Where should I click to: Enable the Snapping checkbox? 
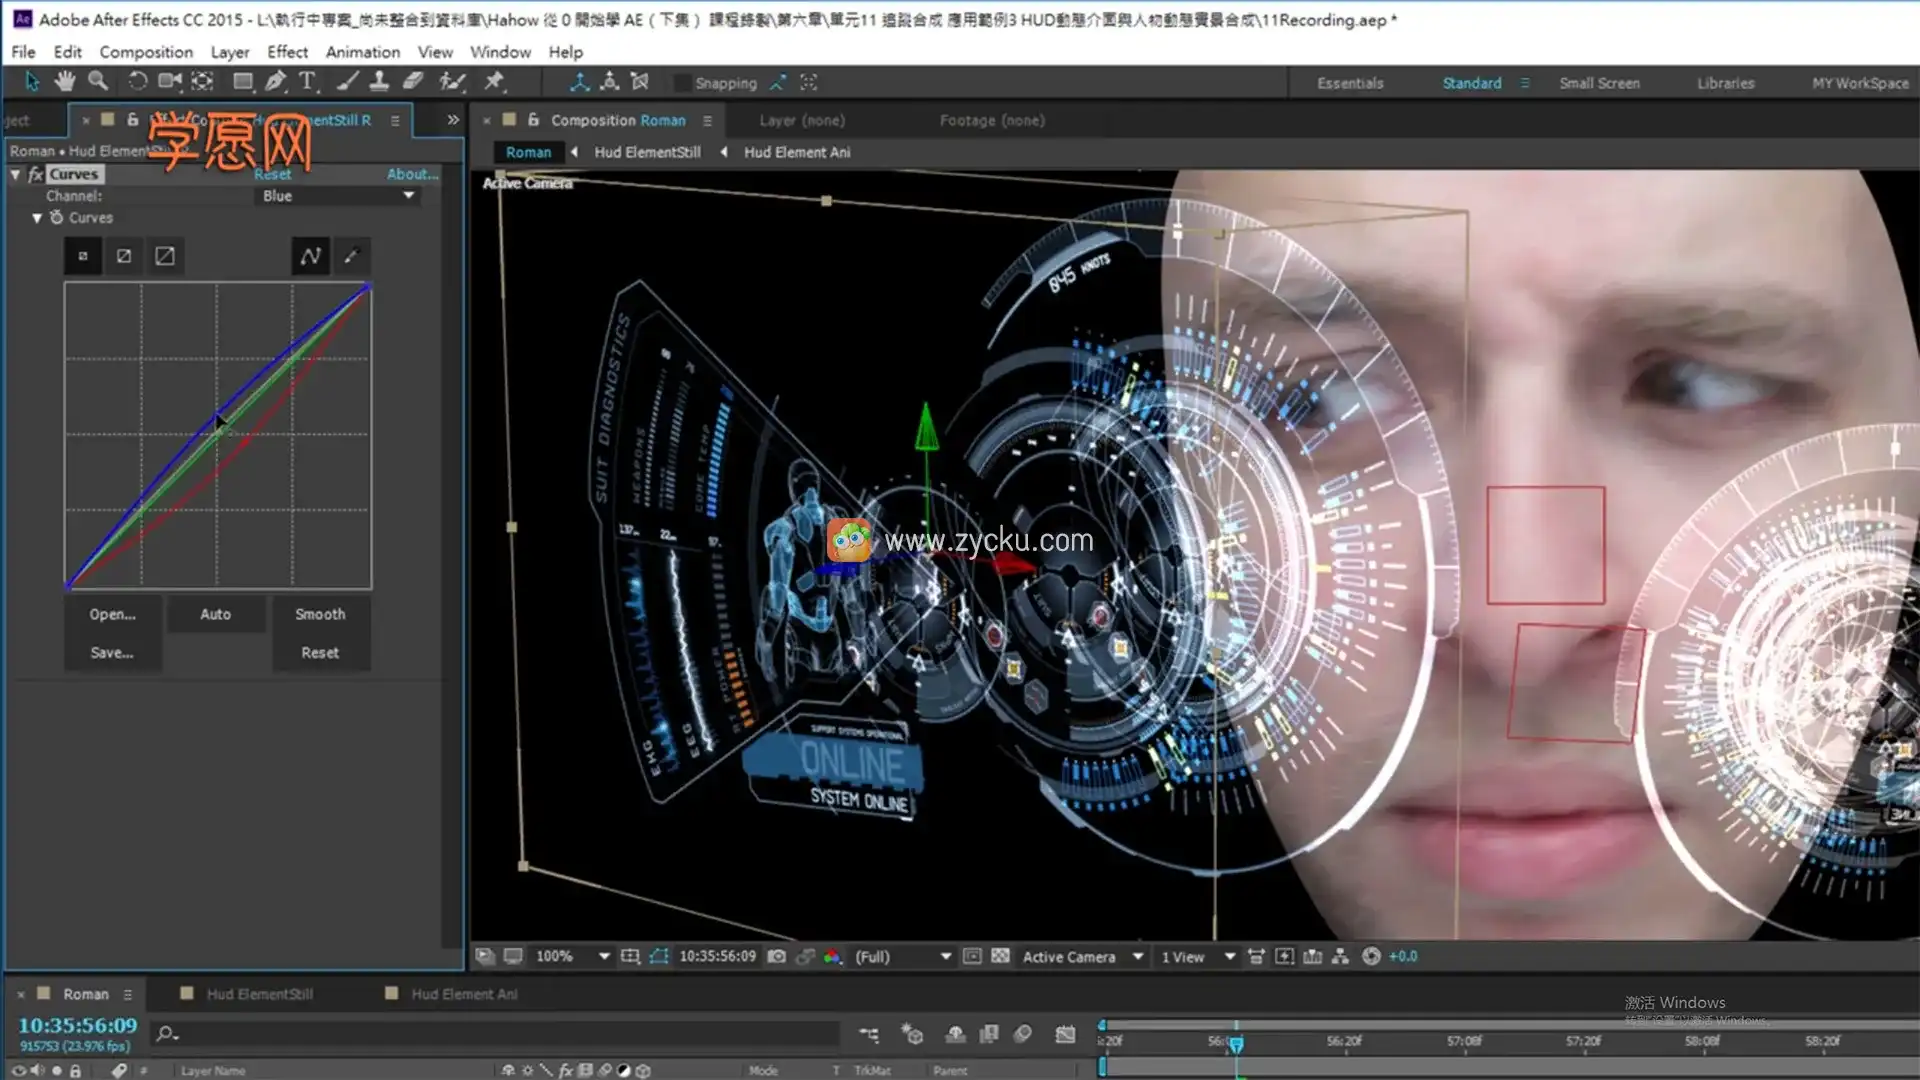(x=682, y=83)
